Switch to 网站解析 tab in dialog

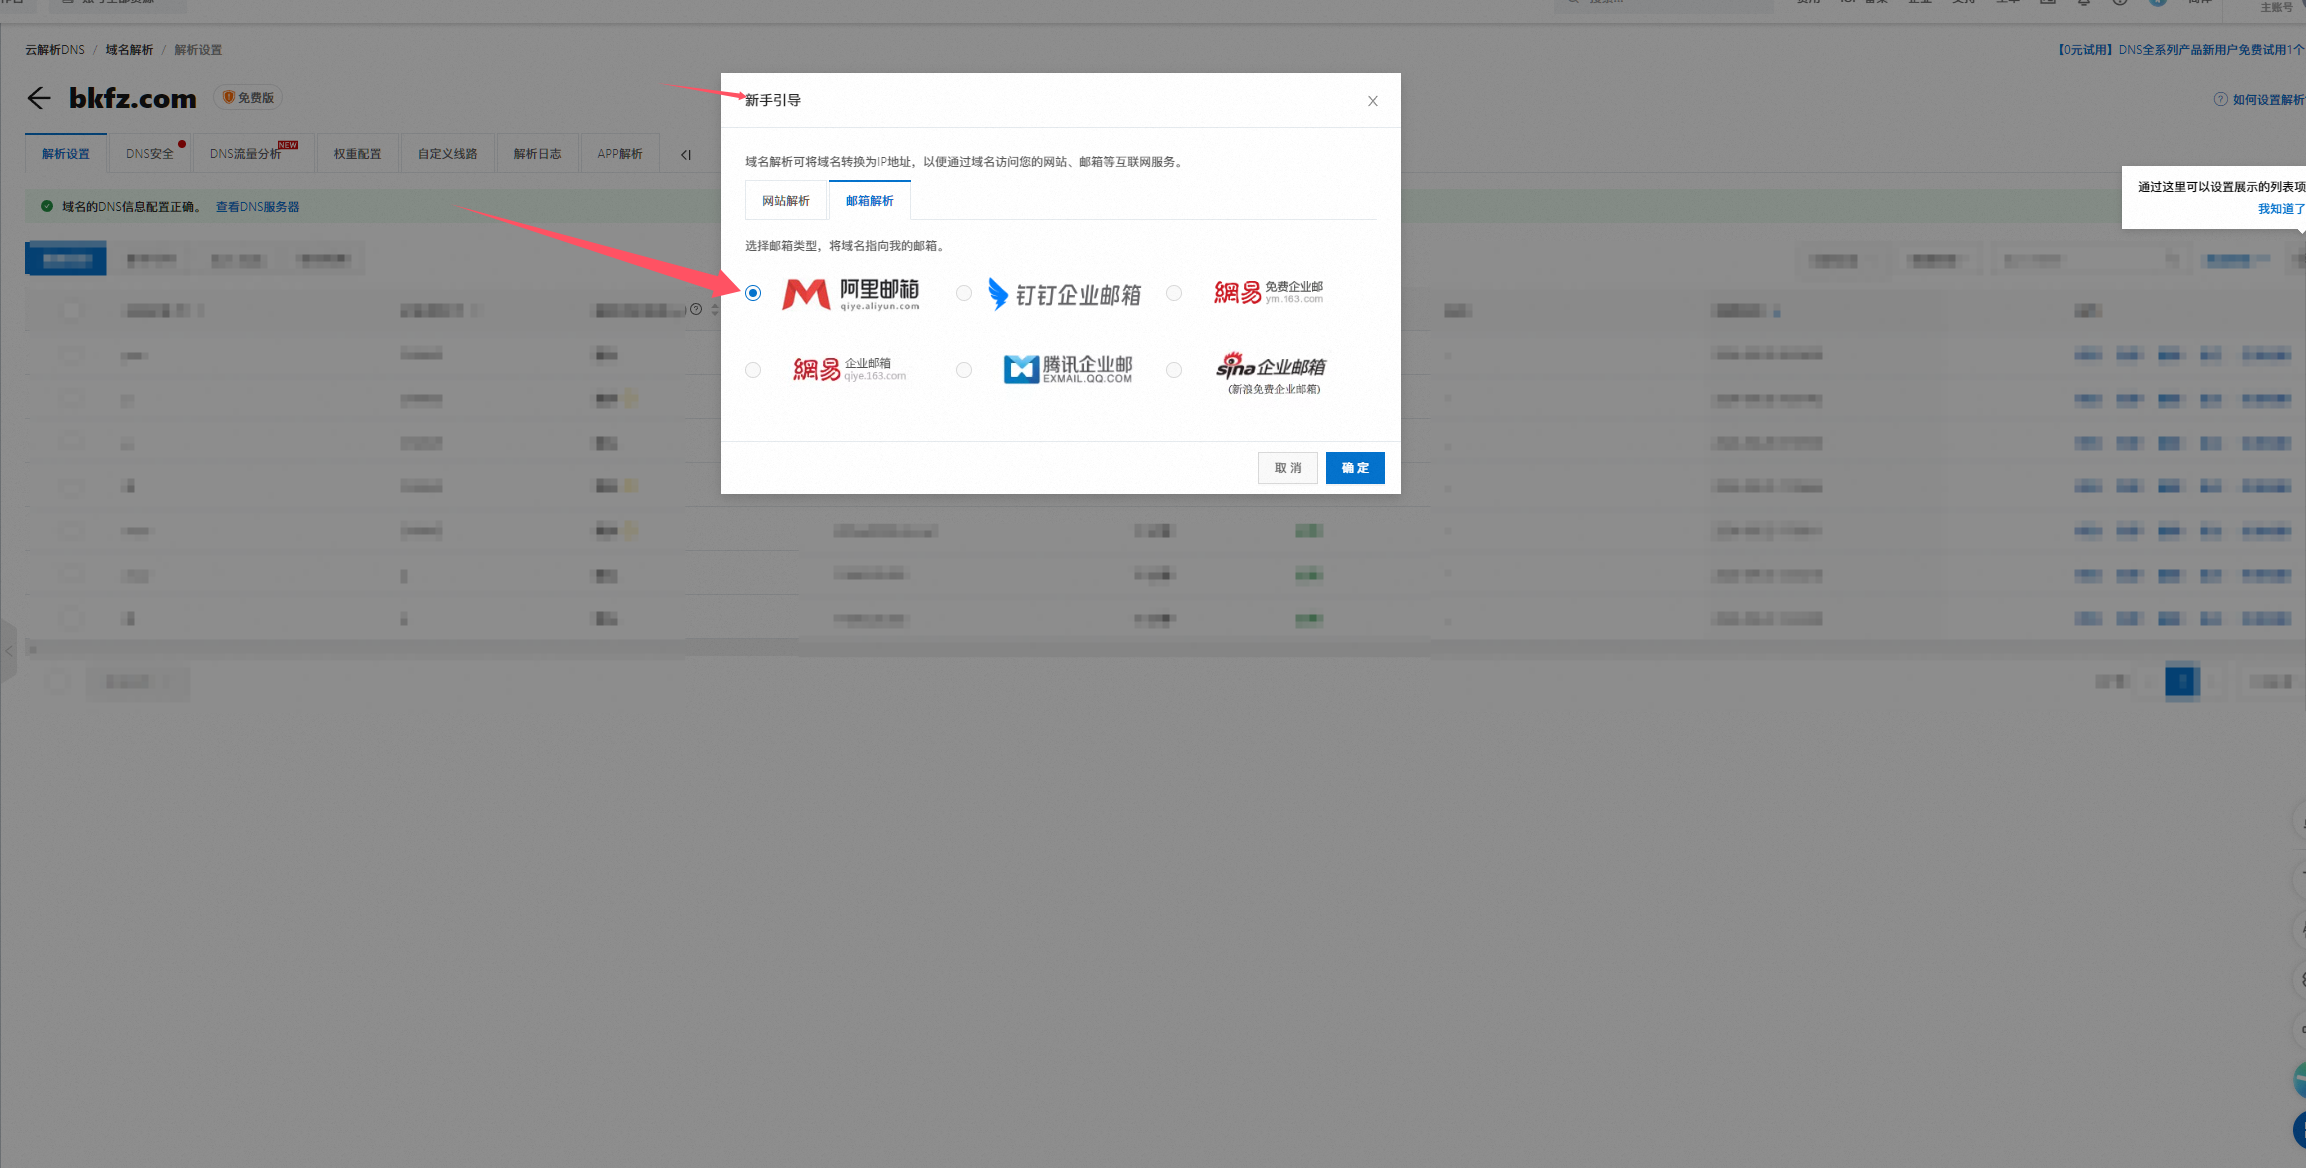(786, 201)
